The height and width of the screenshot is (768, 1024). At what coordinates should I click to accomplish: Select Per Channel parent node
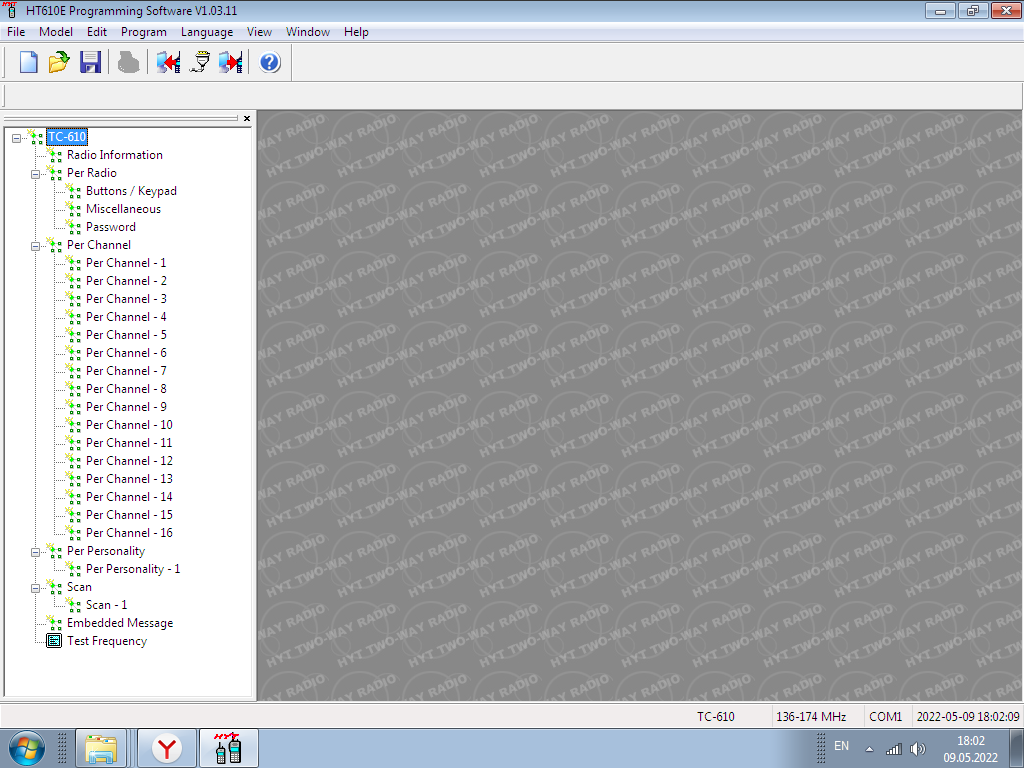pos(99,245)
